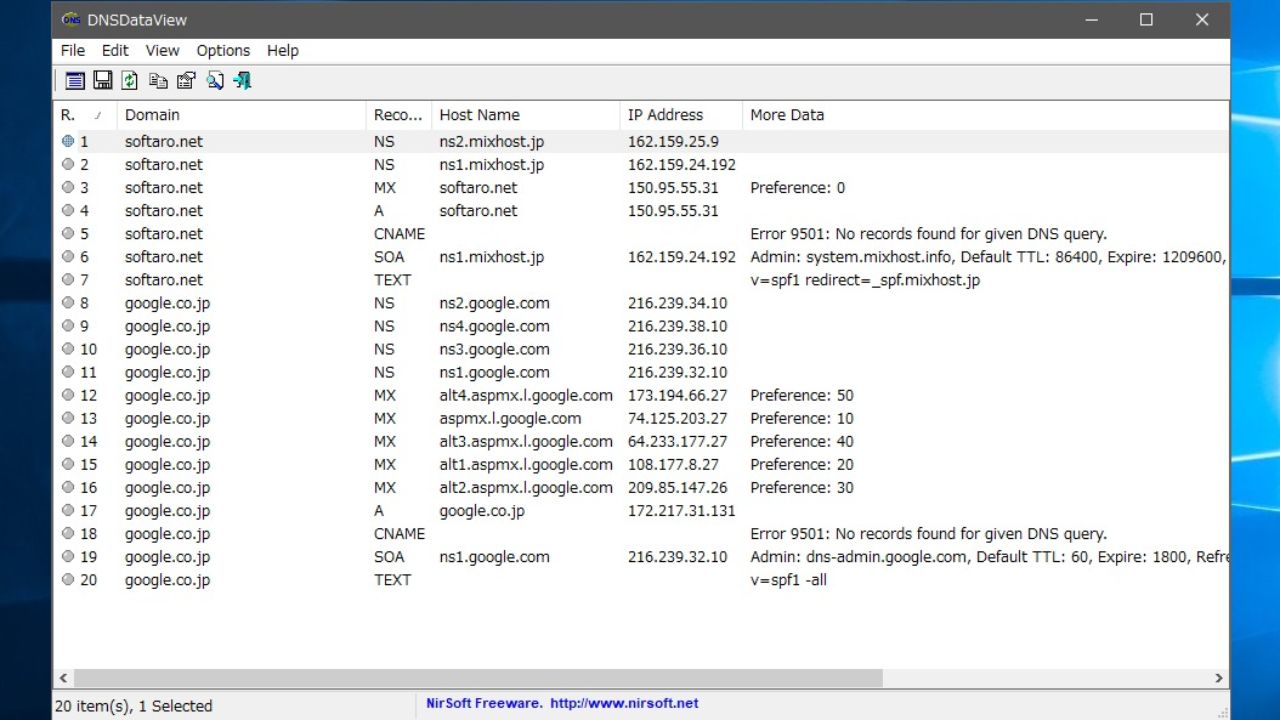
Task: Click the Exit door toolbar icon
Action: pos(242,81)
